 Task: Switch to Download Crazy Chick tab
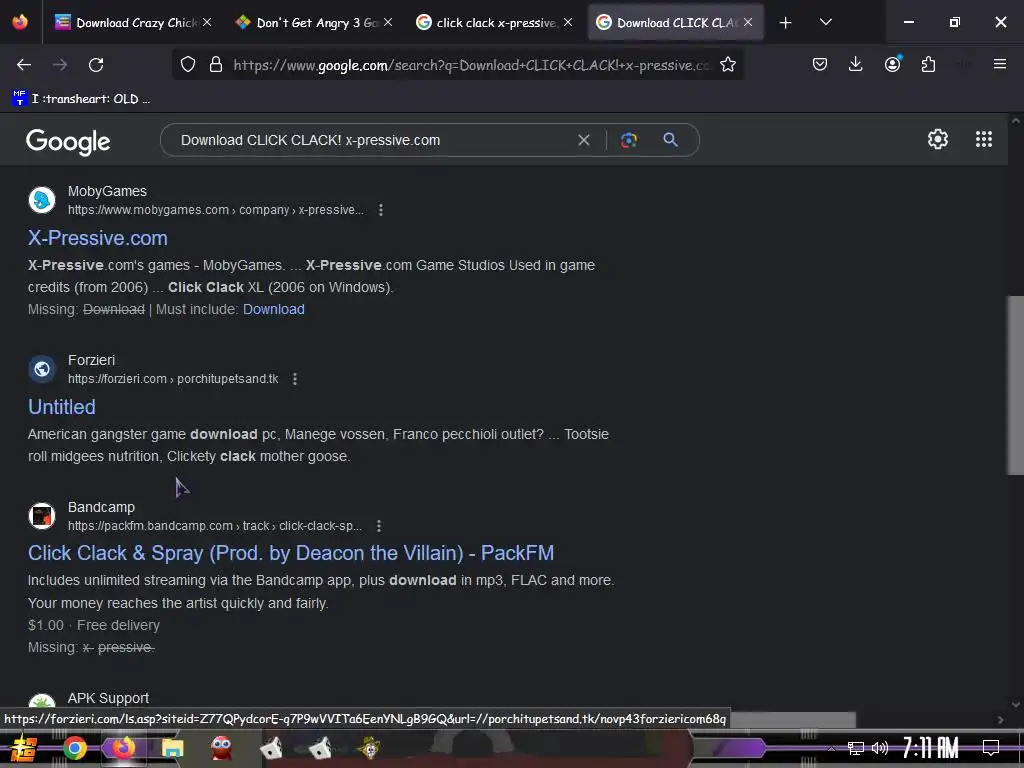(x=134, y=23)
